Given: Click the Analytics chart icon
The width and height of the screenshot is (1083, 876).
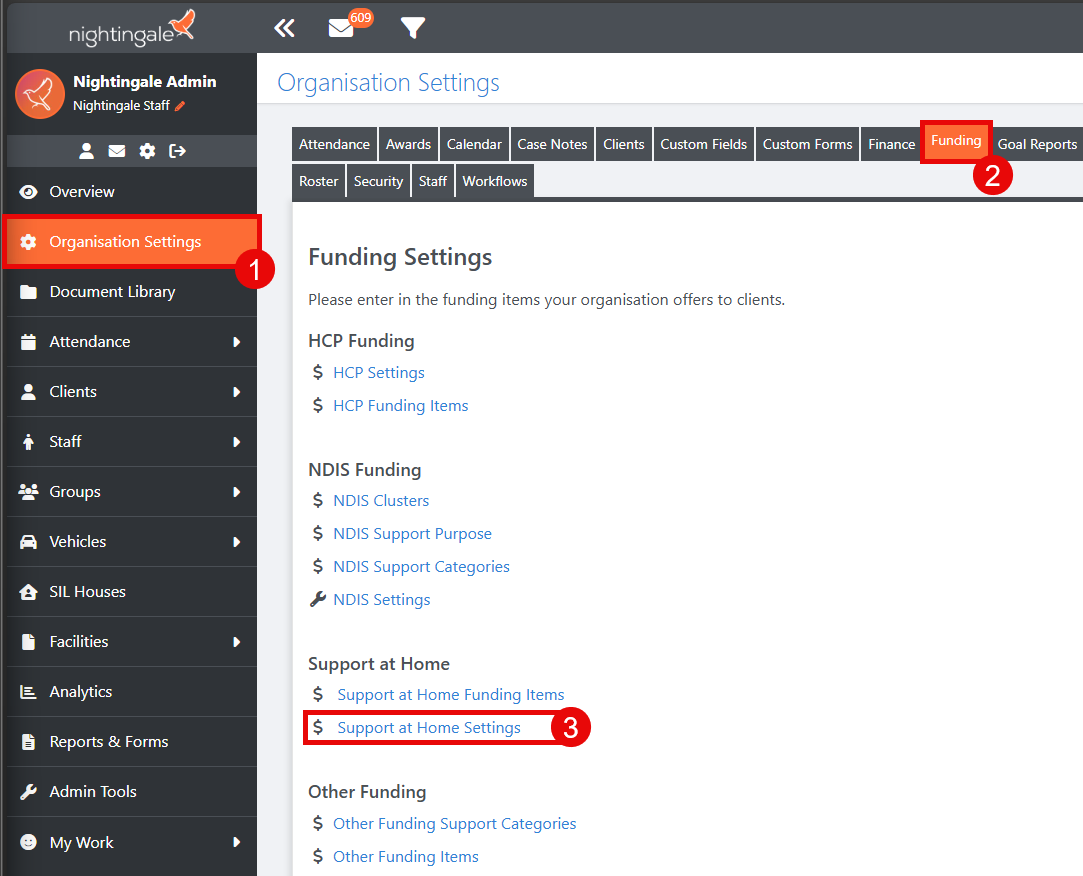Looking at the screenshot, I should 28,692.
